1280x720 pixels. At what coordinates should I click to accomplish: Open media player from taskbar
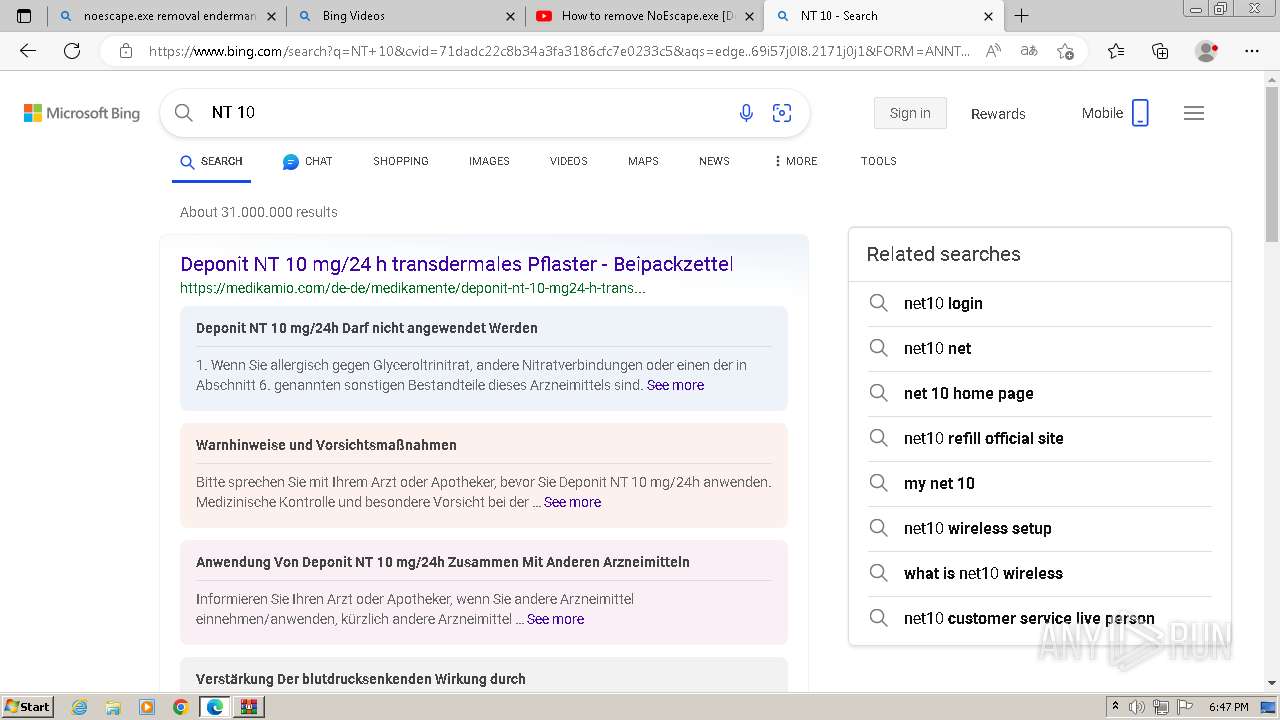coord(147,707)
